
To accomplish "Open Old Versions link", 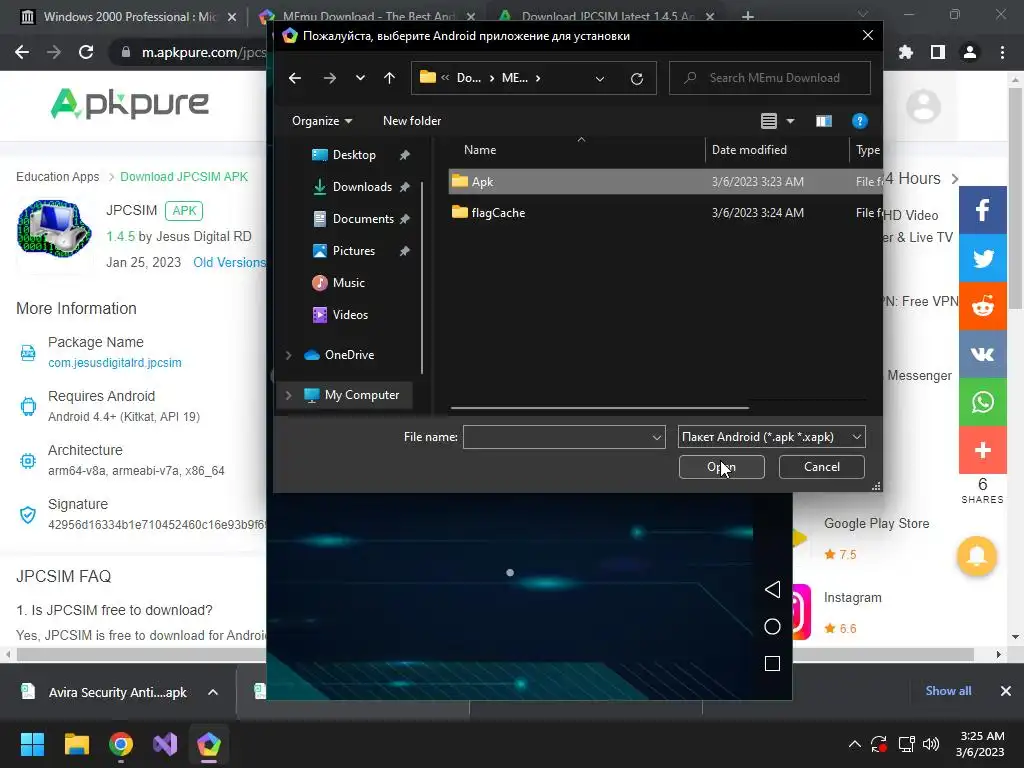I will tap(229, 263).
